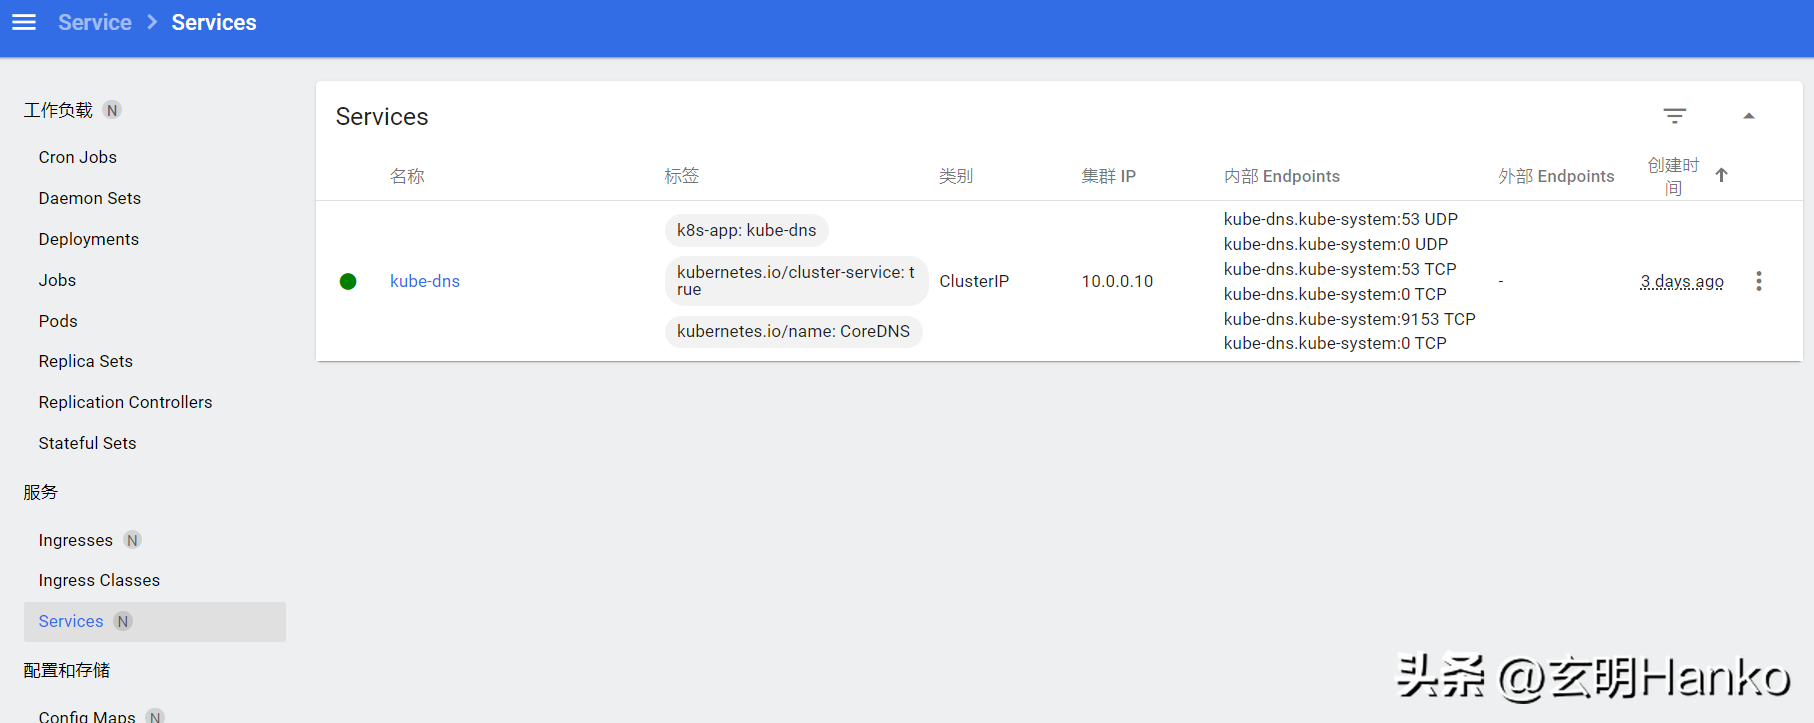
Task: Click the Service breadcrumb link
Action: tap(94, 22)
